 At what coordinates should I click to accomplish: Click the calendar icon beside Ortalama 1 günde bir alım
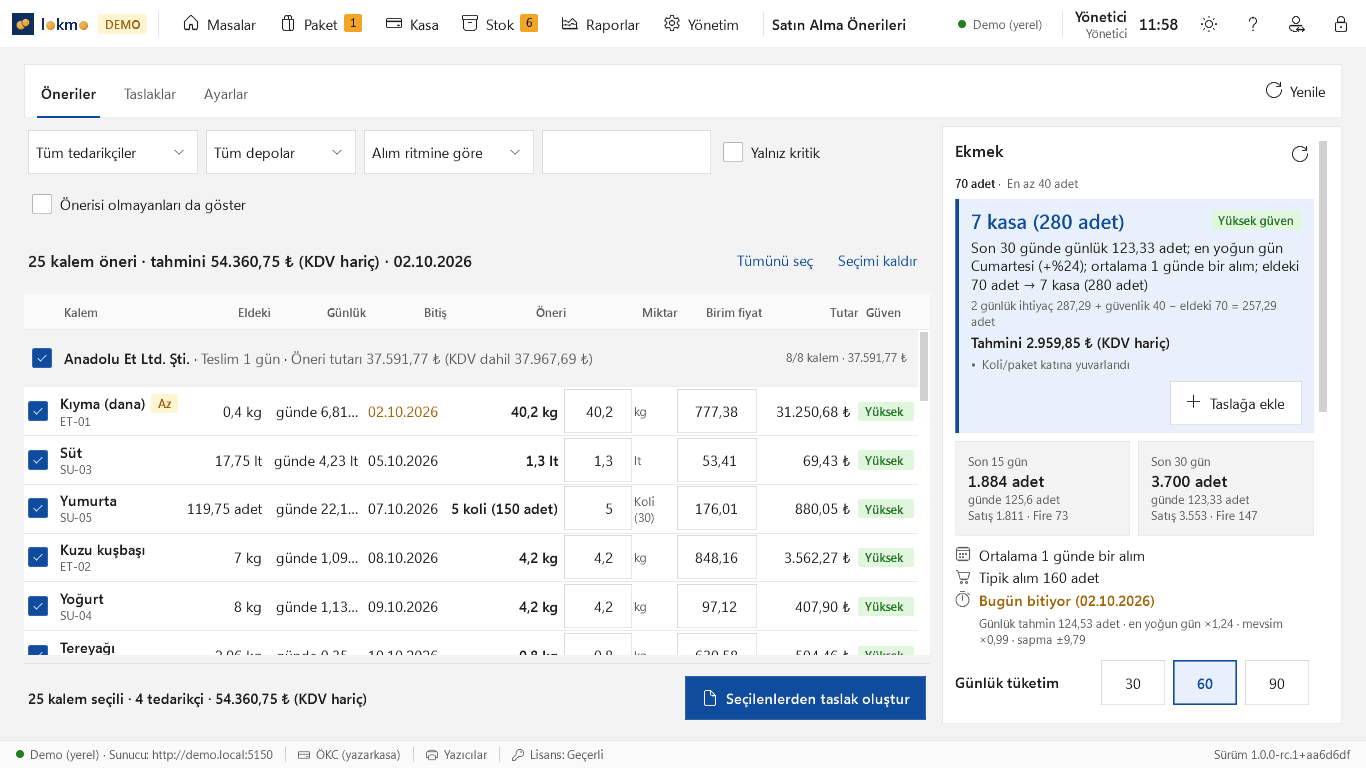pos(963,555)
